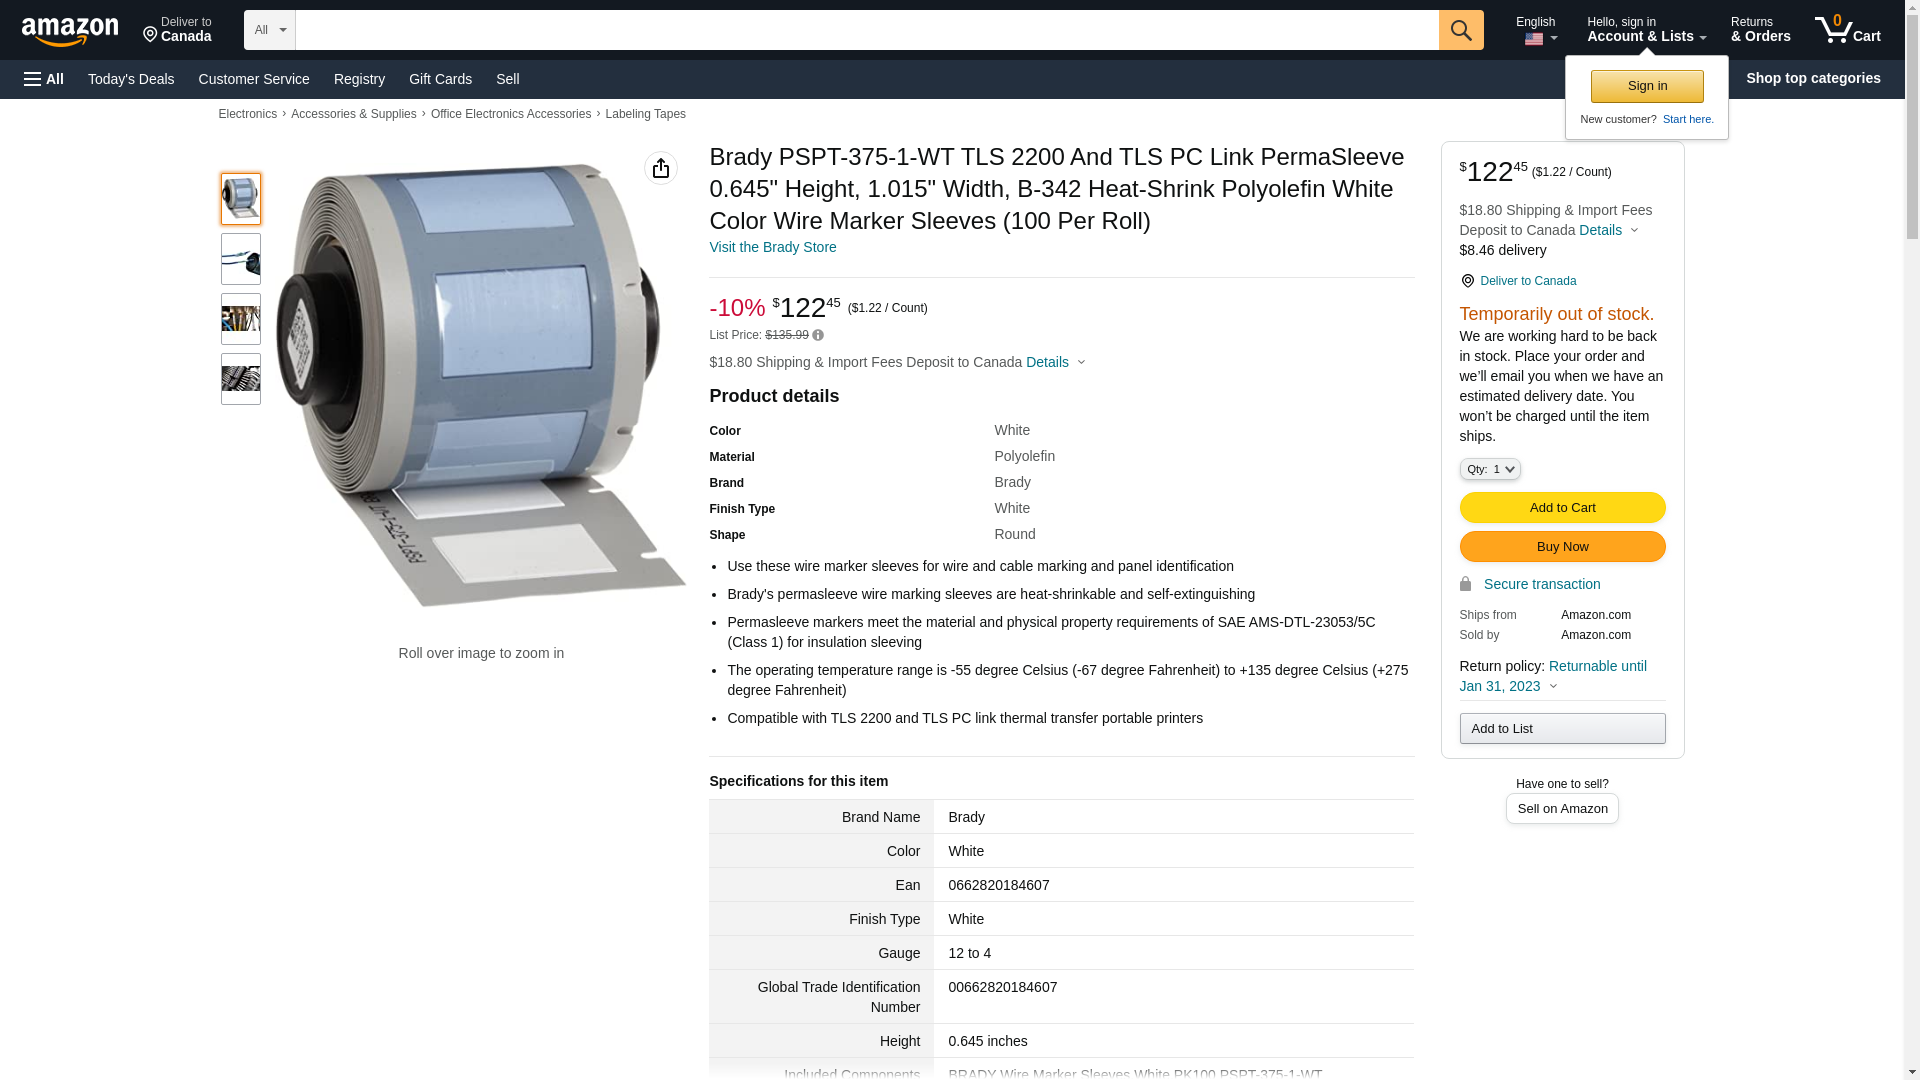The width and height of the screenshot is (1920, 1080).
Task: Open the All hamburger menu
Action: pos(44,79)
